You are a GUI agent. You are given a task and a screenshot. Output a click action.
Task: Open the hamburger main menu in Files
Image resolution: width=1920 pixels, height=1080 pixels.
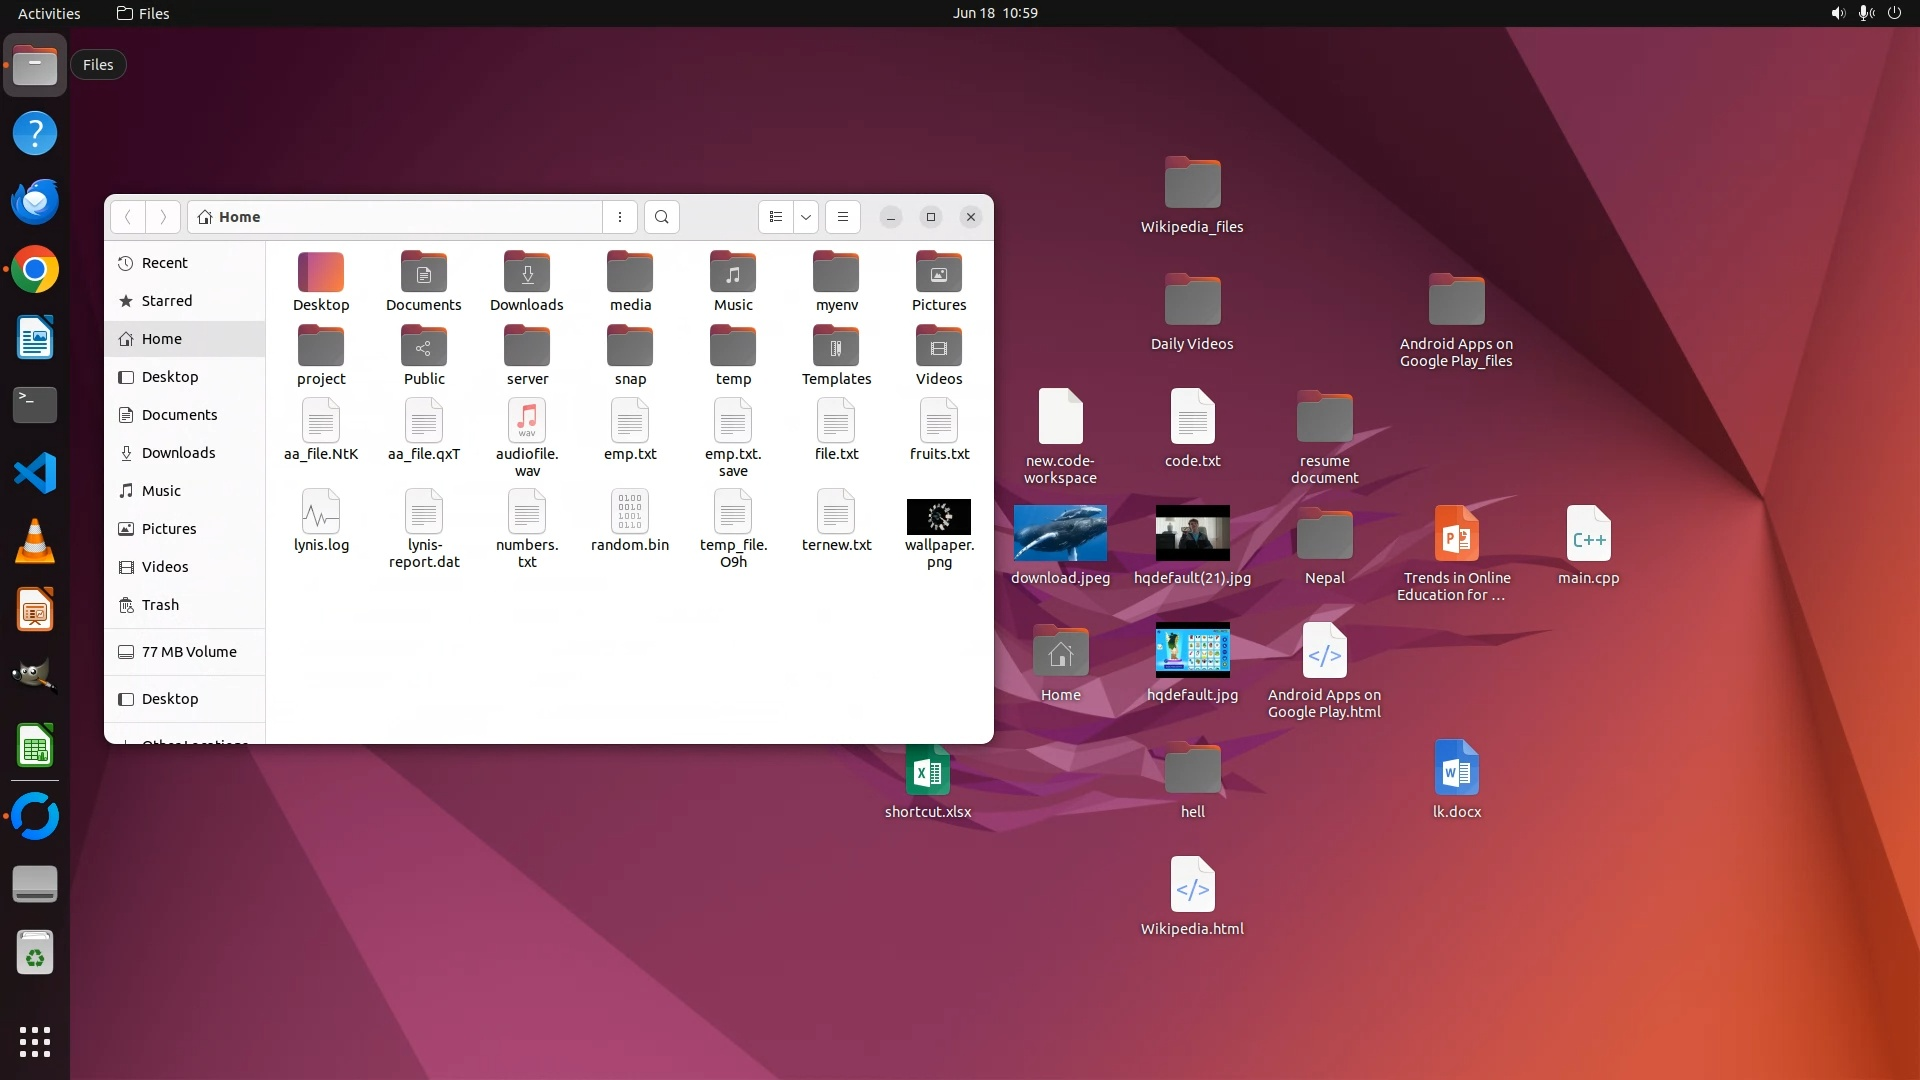tap(843, 217)
